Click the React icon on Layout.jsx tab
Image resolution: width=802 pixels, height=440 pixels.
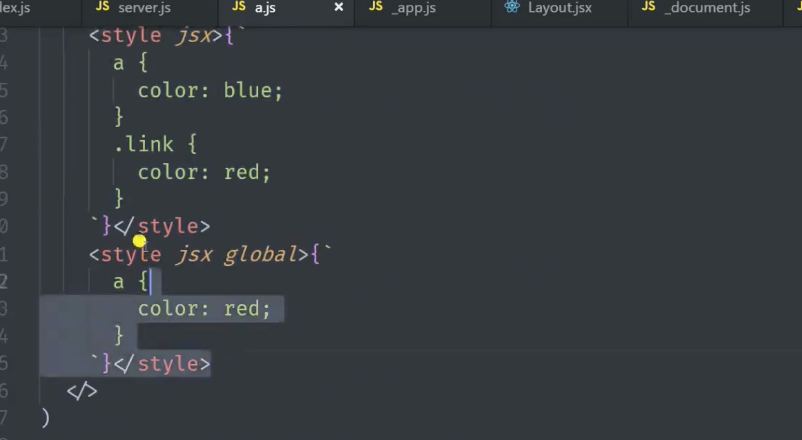pyautogui.click(x=511, y=7)
